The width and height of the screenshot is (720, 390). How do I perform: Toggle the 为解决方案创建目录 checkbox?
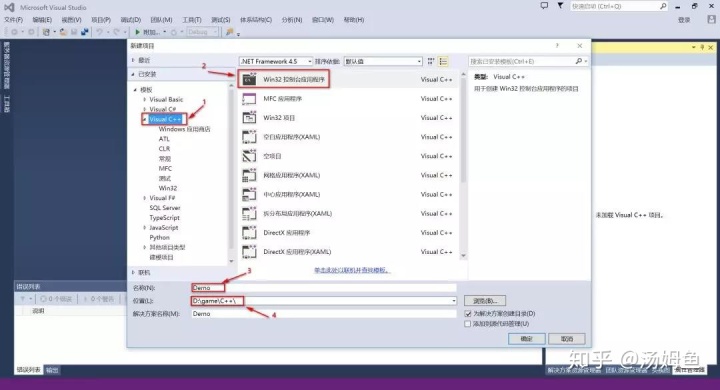pyautogui.click(x=468, y=314)
